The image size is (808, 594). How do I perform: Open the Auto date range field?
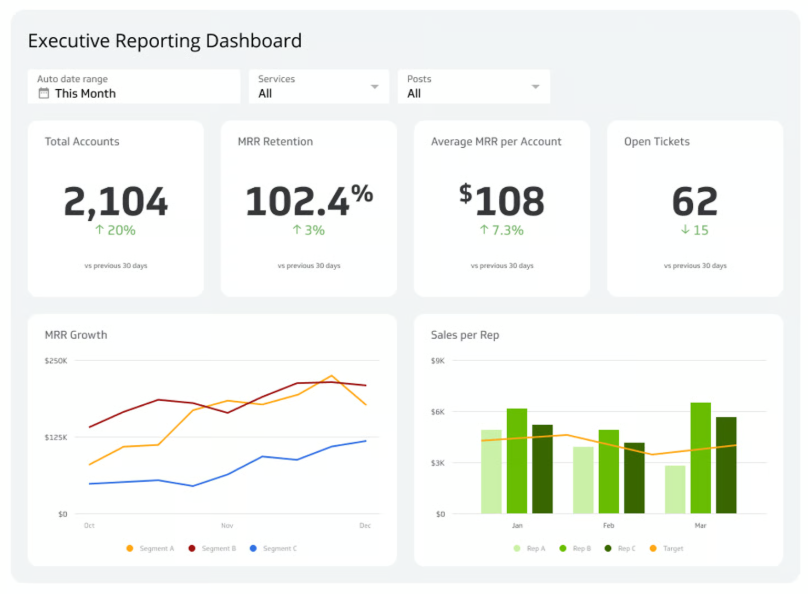[134, 87]
